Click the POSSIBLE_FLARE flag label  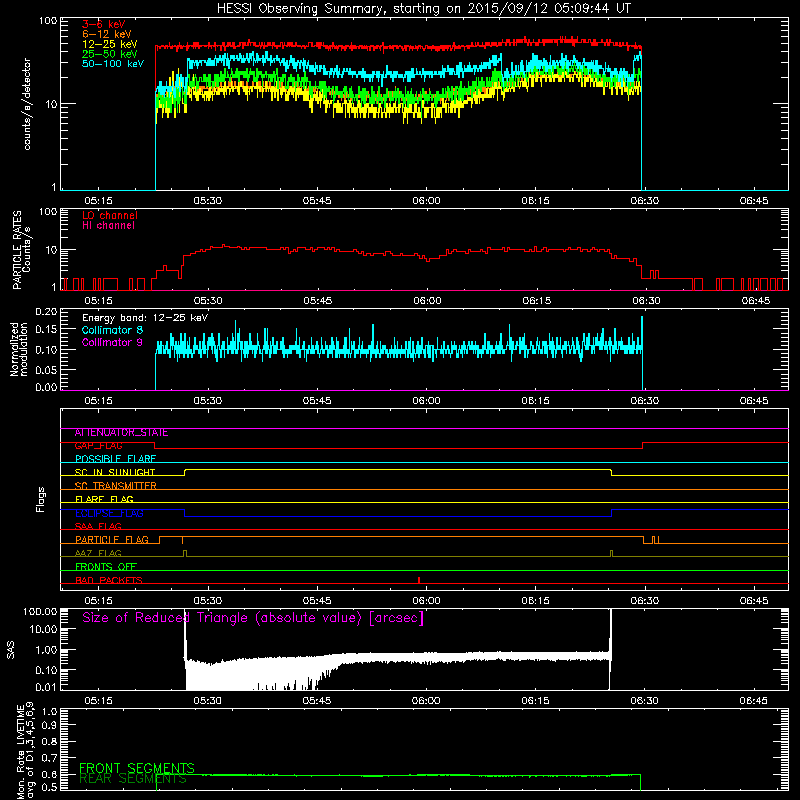point(115,459)
